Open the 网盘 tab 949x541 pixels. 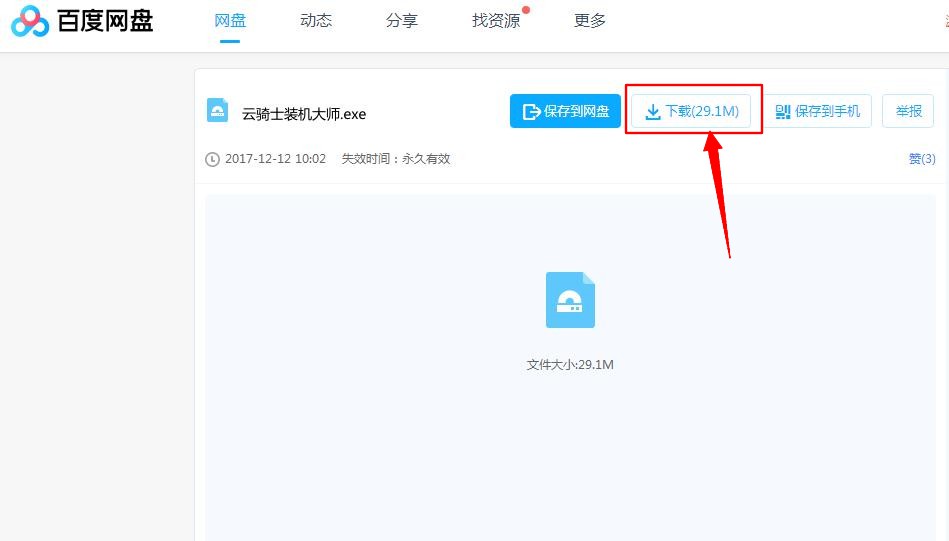point(230,21)
